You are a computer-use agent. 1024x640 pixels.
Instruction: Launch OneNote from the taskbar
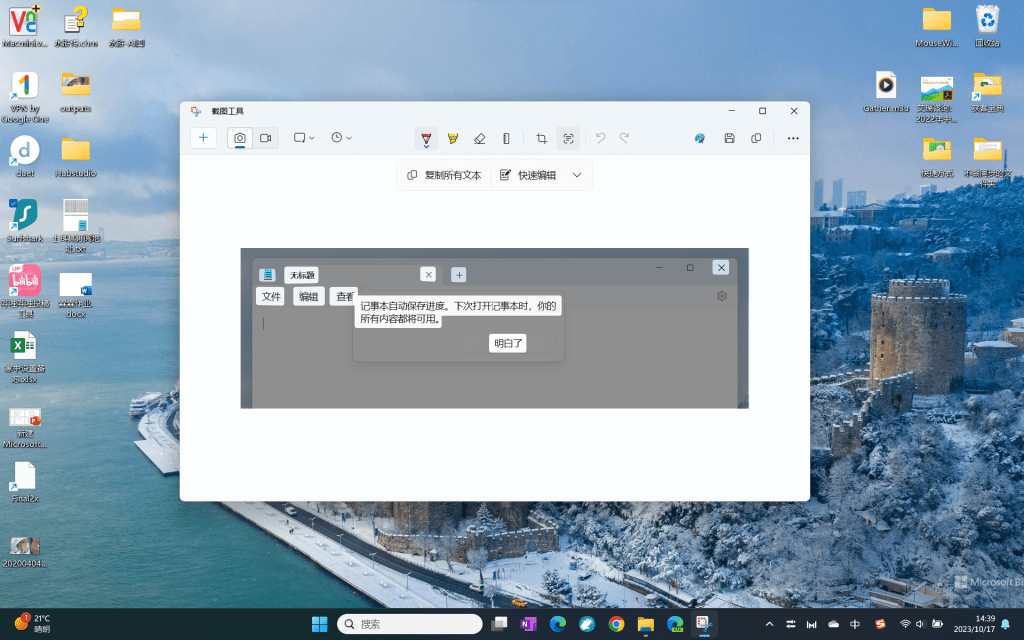click(x=528, y=624)
